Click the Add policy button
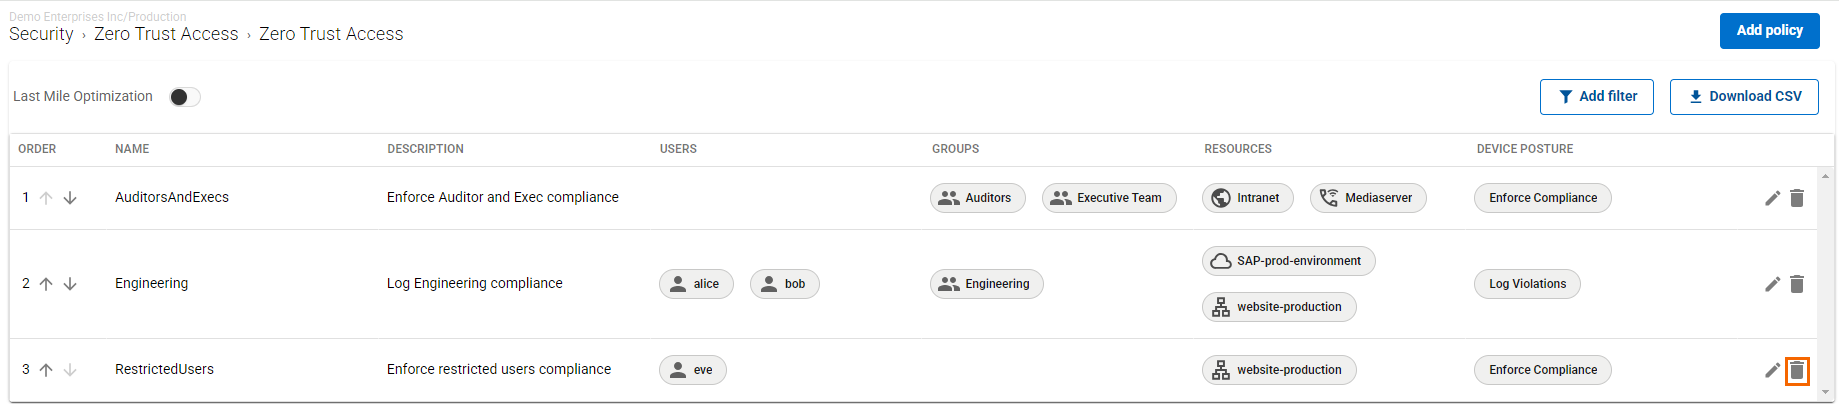1839x404 pixels. pos(1769,31)
